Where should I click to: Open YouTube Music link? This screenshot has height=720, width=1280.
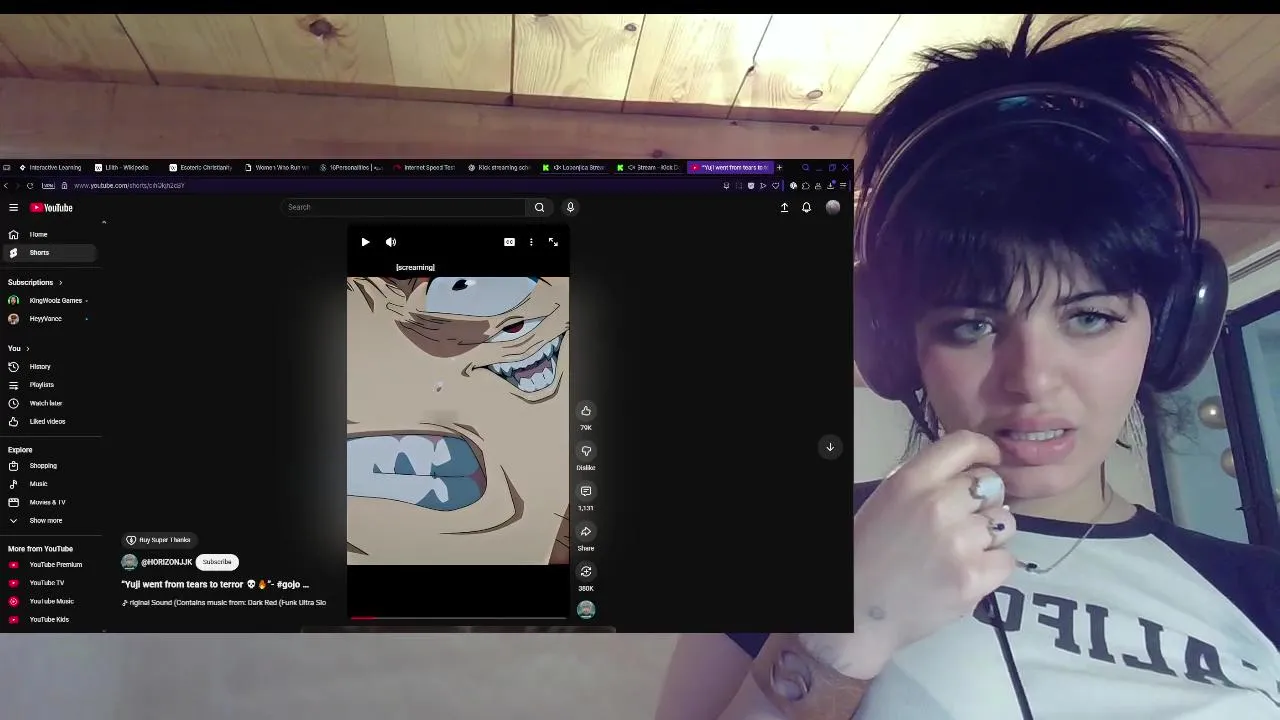pyautogui.click(x=48, y=601)
